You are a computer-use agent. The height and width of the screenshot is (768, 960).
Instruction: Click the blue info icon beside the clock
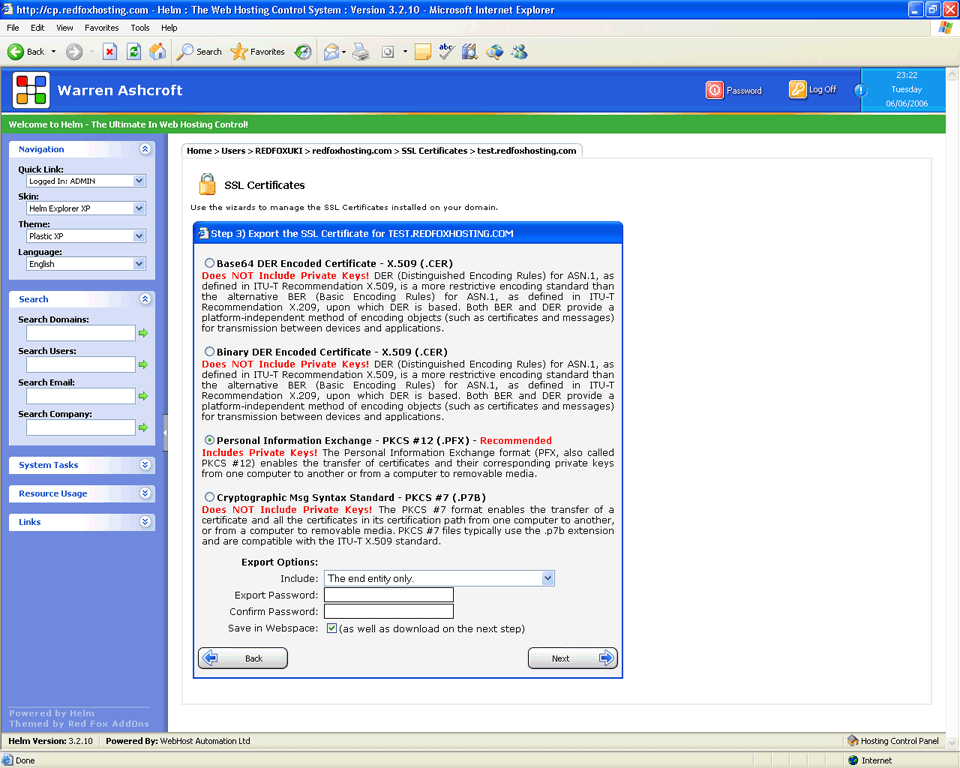click(860, 90)
